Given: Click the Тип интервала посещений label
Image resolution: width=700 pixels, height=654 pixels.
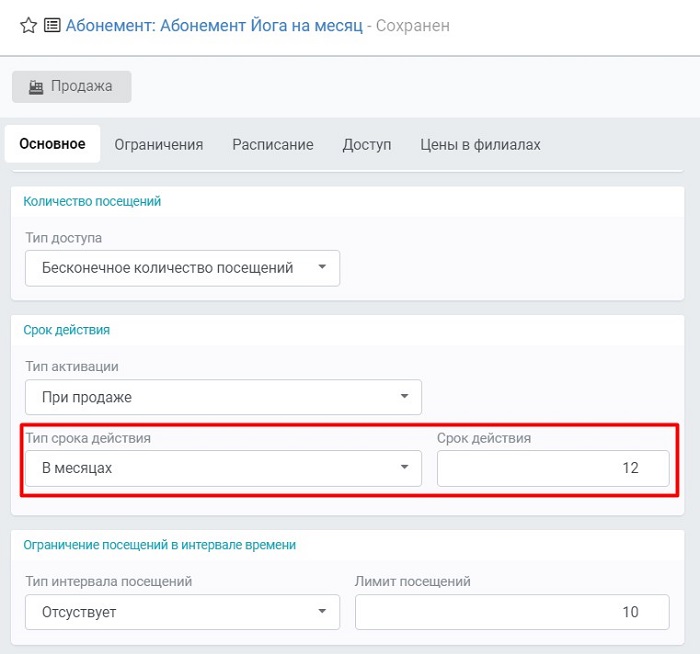Looking at the screenshot, I should tap(108, 581).
